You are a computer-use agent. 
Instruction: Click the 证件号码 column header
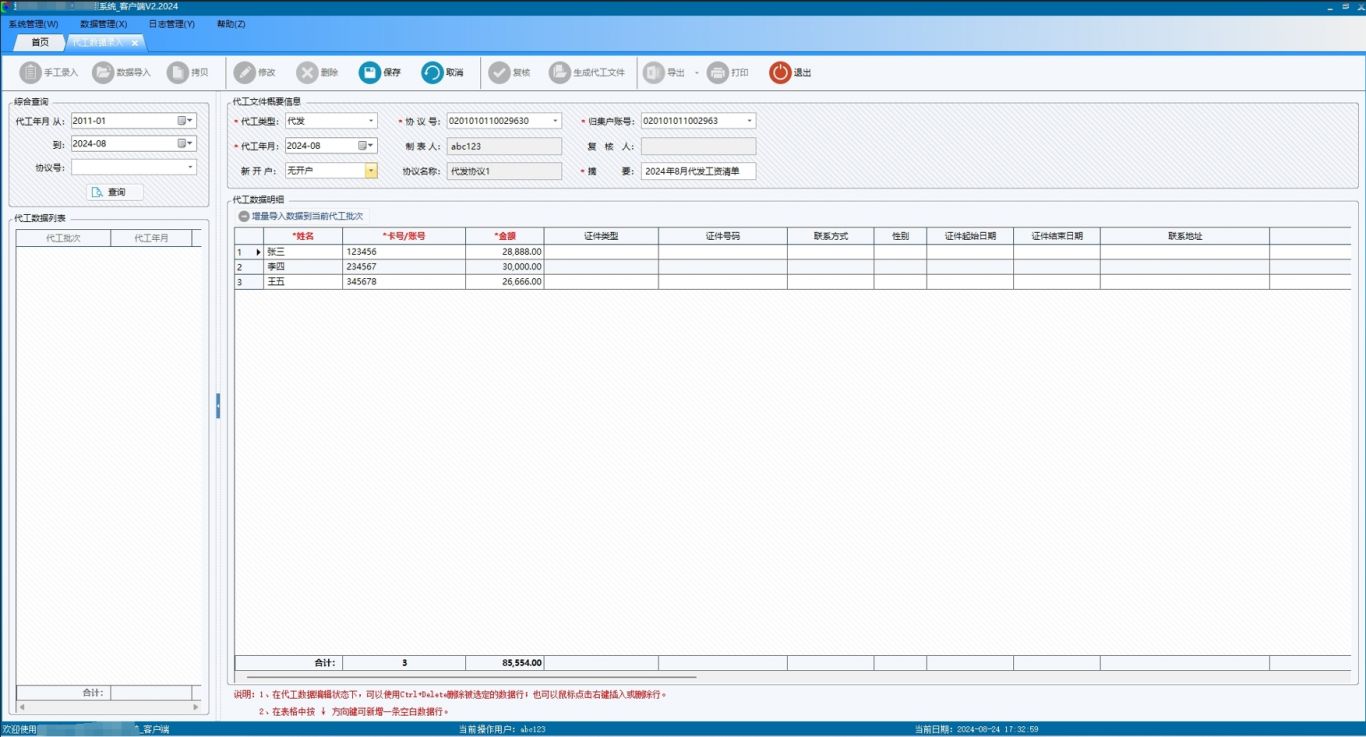click(x=722, y=236)
